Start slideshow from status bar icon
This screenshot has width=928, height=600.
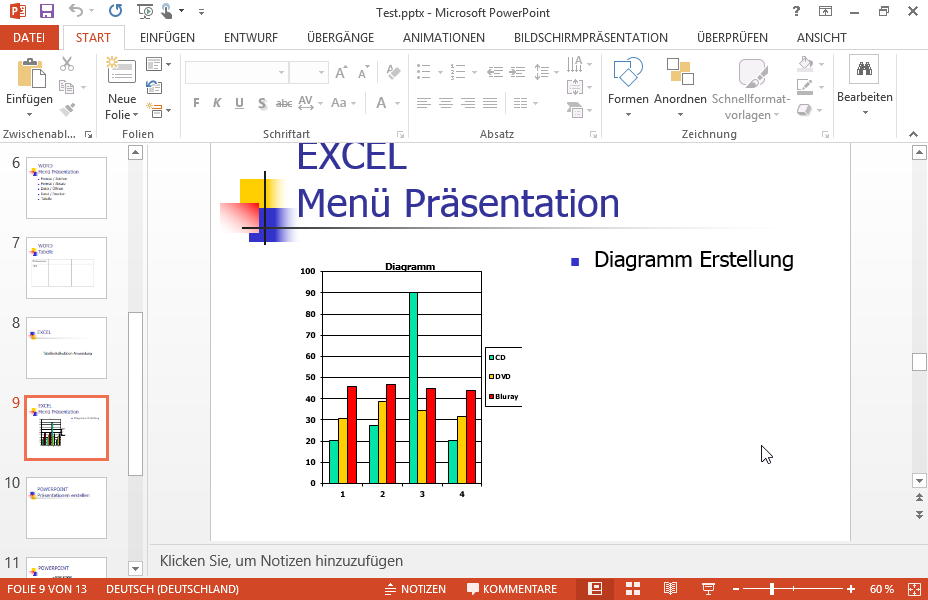coord(708,589)
